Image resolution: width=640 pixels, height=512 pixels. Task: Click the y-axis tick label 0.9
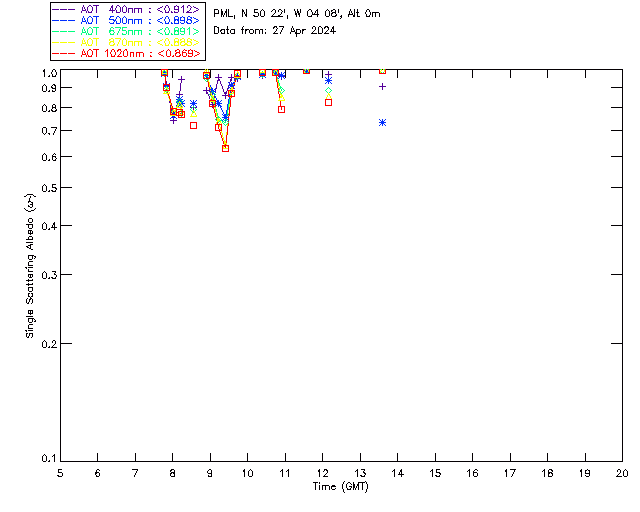pos(49,88)
